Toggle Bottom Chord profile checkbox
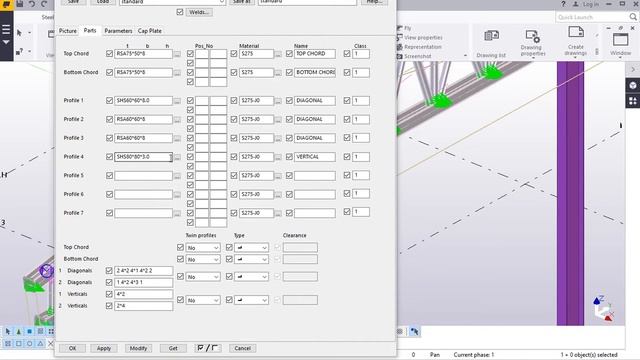 (109, 72)
